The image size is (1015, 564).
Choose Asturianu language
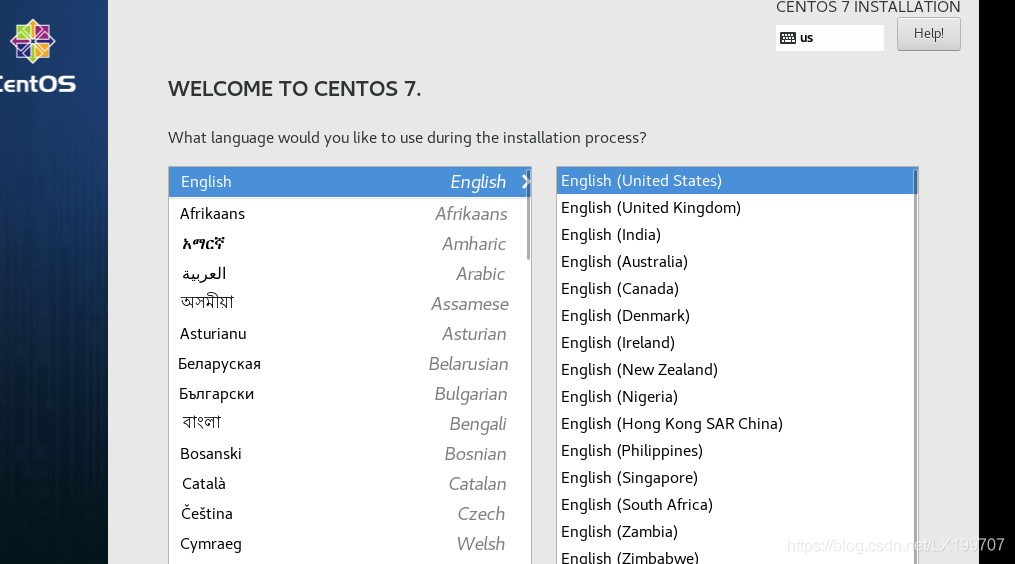pyautogui.click(x=350, y=333)
